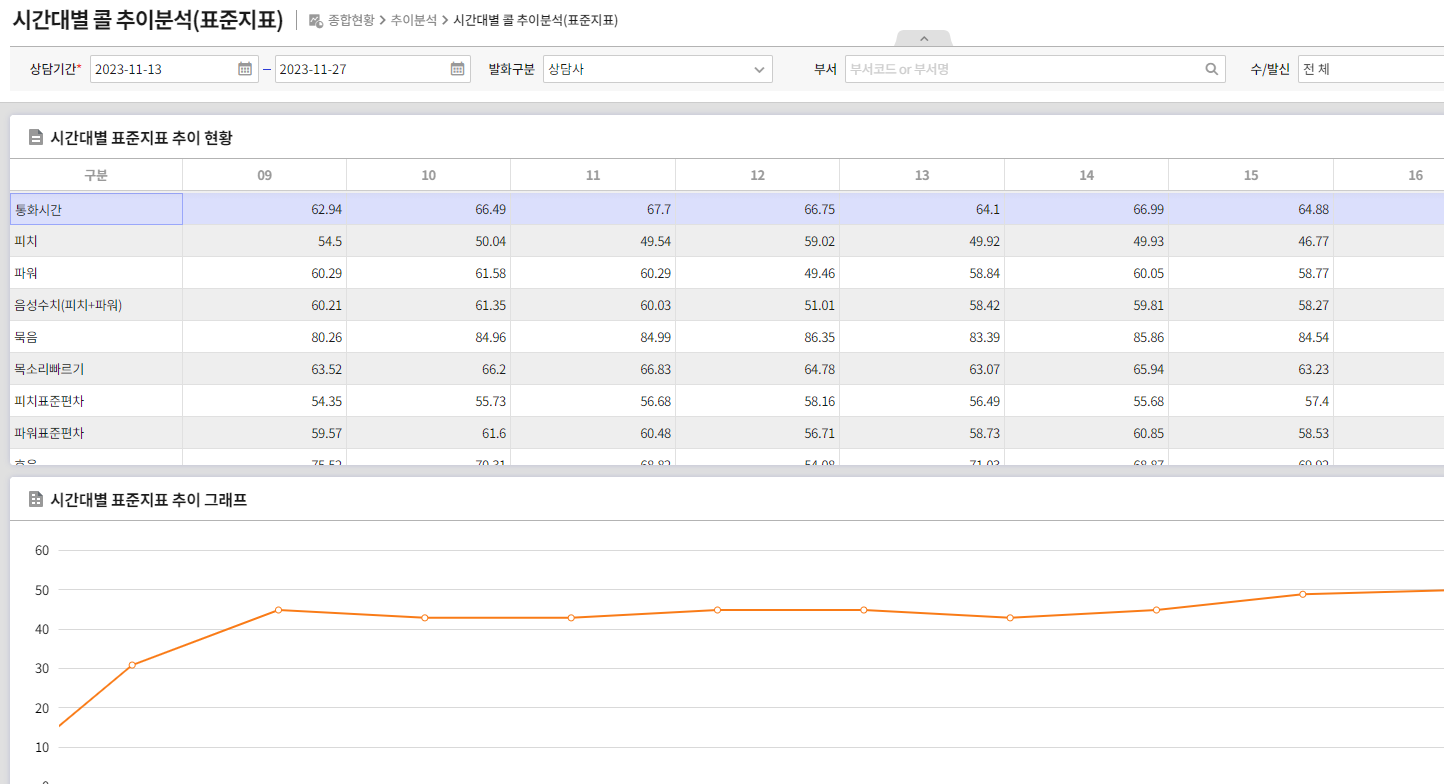Viewport: 1444px width, 784px height.
Task: Click cell 64.88 in 통화시간 row
Action: pos(1251,209)
